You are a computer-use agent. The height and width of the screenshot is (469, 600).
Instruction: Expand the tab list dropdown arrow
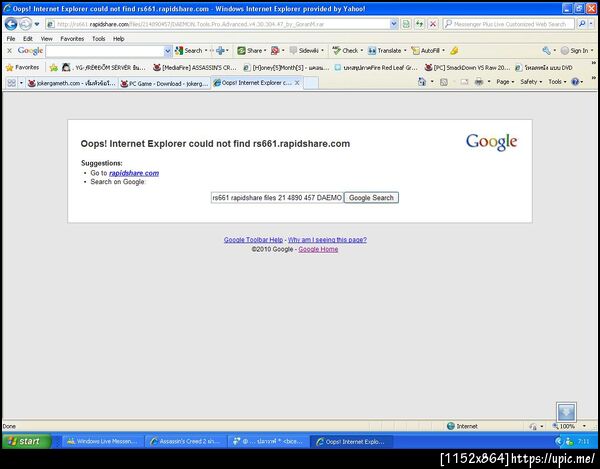(x=21, y=83)
